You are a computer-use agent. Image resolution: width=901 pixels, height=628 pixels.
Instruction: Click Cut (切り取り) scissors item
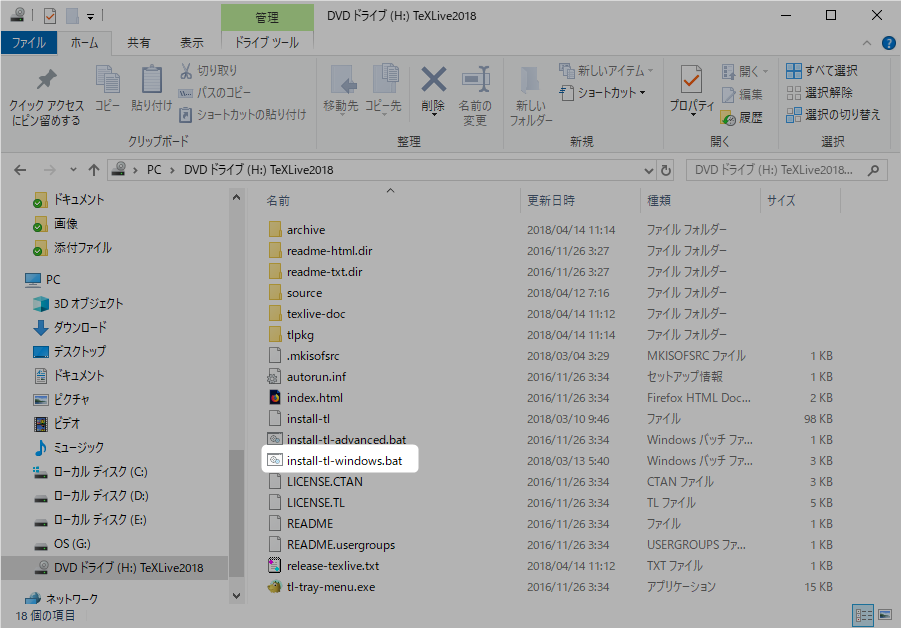[x=208, y=71]
